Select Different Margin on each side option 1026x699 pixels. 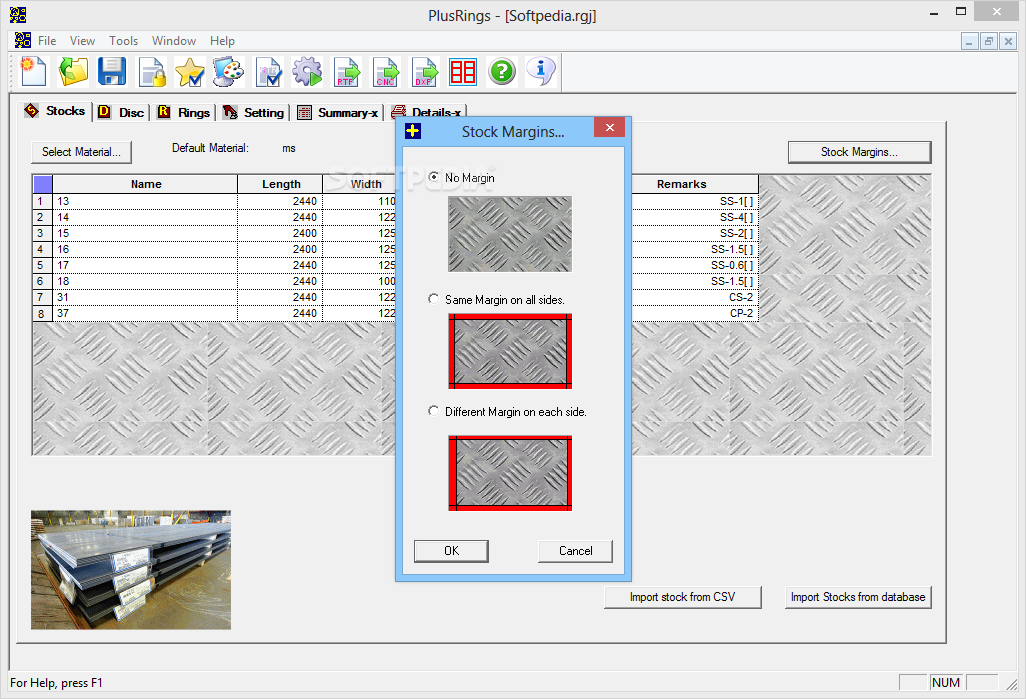coord(433,410)
